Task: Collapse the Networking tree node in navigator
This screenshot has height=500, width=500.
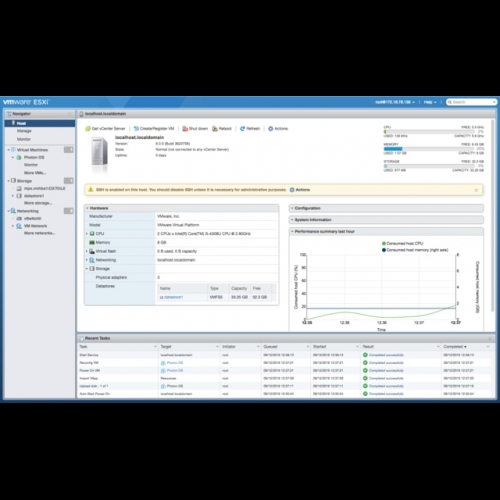Action: click(8, 211)
